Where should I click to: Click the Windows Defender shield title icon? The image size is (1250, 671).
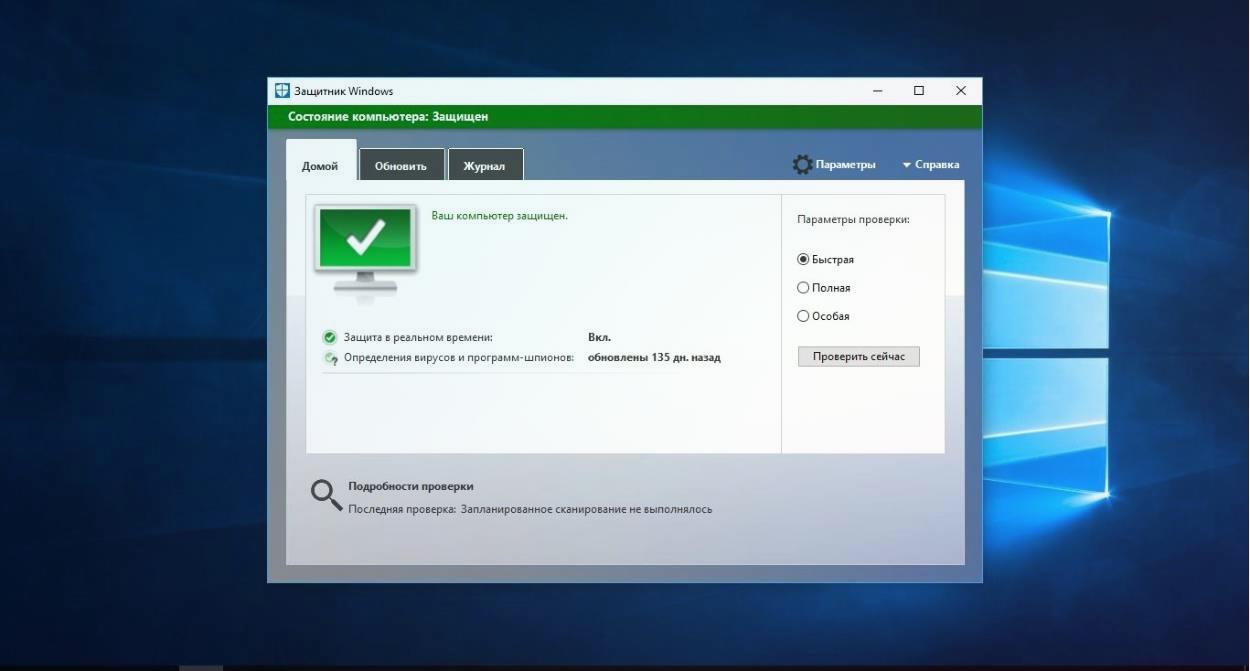(282, 91)
